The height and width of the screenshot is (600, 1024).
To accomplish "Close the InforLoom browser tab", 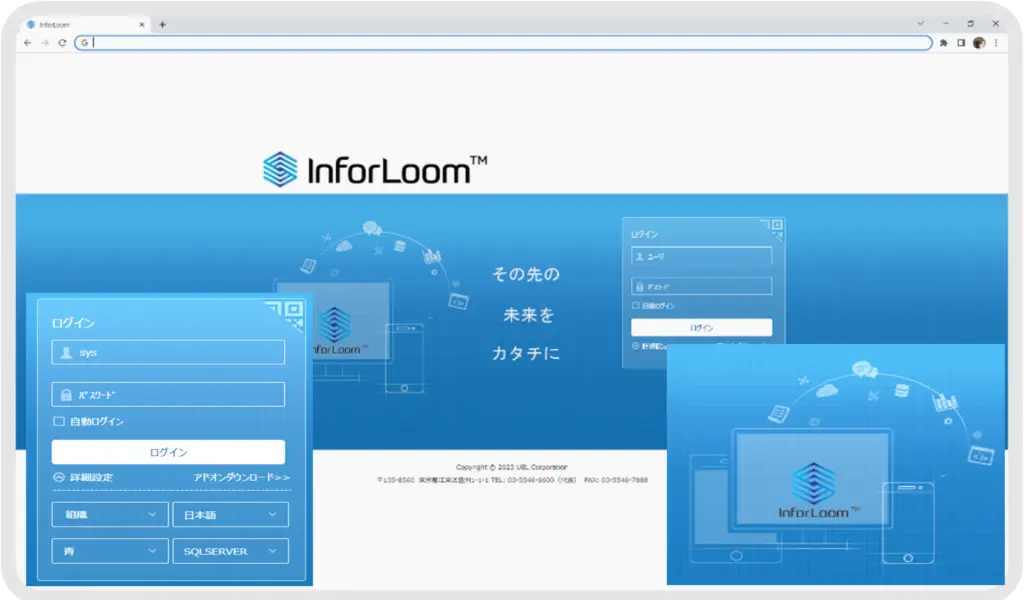I will pyautogui.click(x=142, y=24).
